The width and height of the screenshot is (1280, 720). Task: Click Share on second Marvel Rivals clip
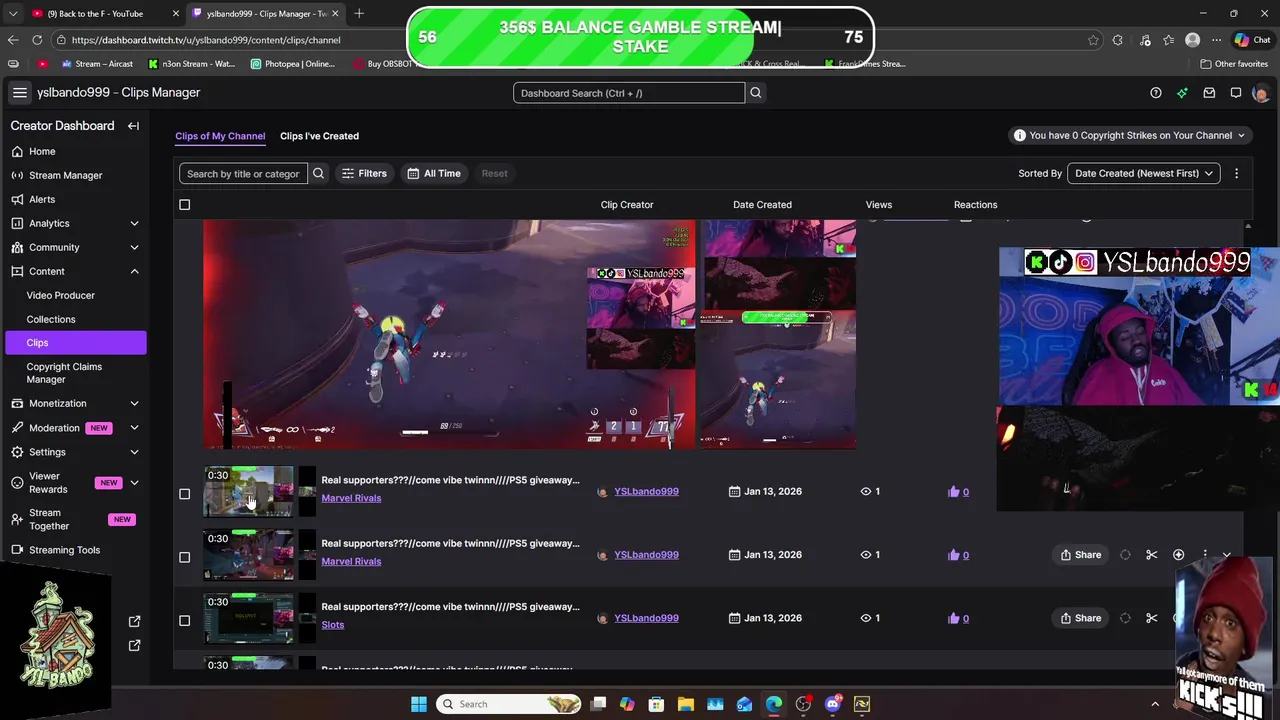coord(1081,555)
